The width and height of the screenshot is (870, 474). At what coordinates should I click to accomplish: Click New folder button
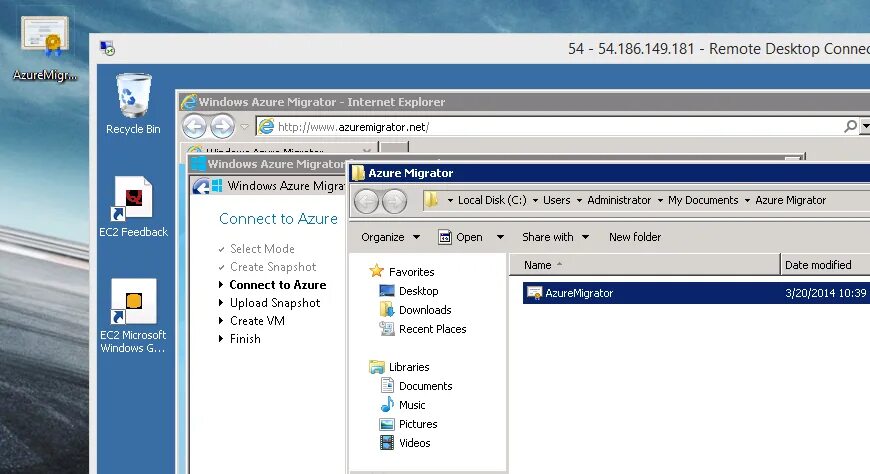point(635,237)
